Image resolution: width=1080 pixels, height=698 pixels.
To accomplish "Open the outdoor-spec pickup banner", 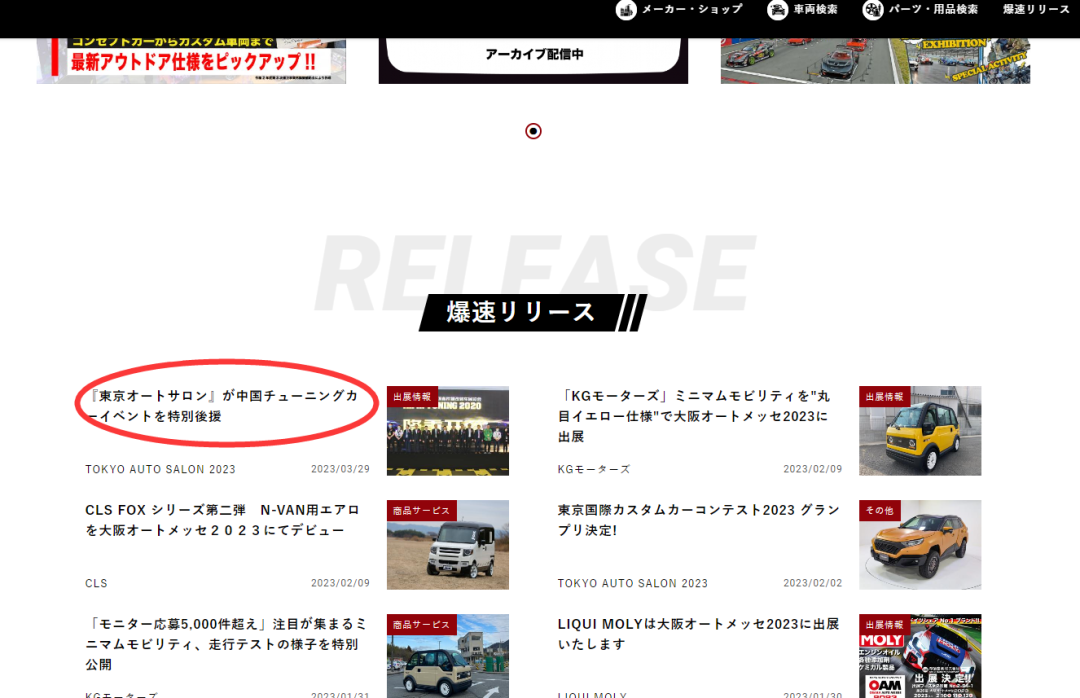I will coord(191,61).
